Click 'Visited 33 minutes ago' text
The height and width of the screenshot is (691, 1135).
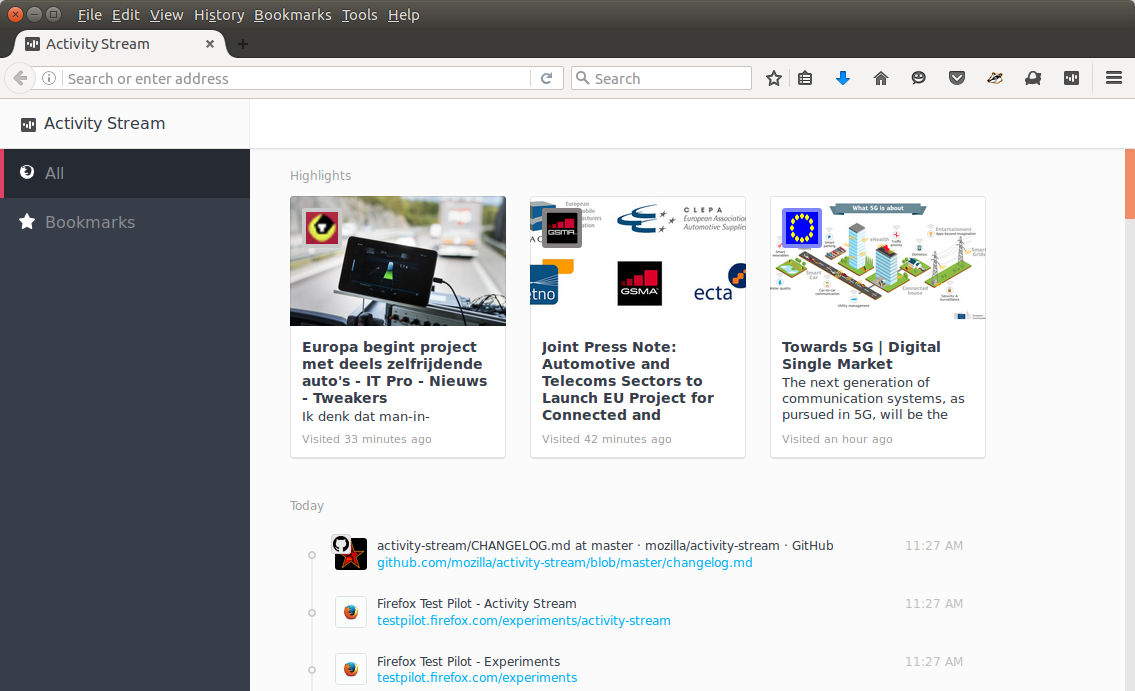tap(366, 439)
